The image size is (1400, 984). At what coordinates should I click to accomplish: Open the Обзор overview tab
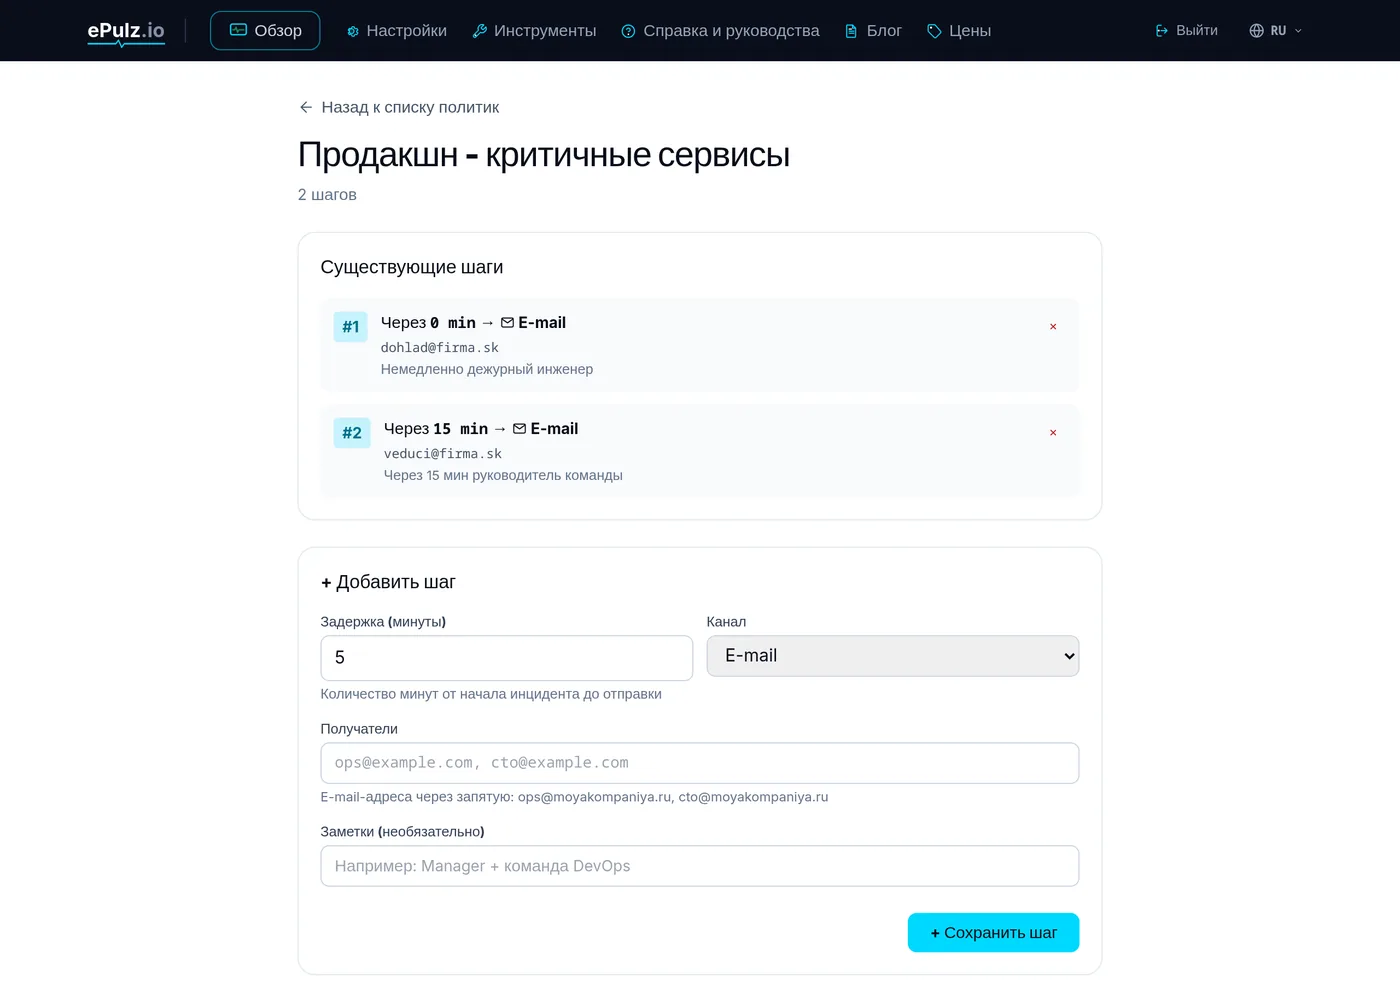pyautogui.click(x=265, y=31)
